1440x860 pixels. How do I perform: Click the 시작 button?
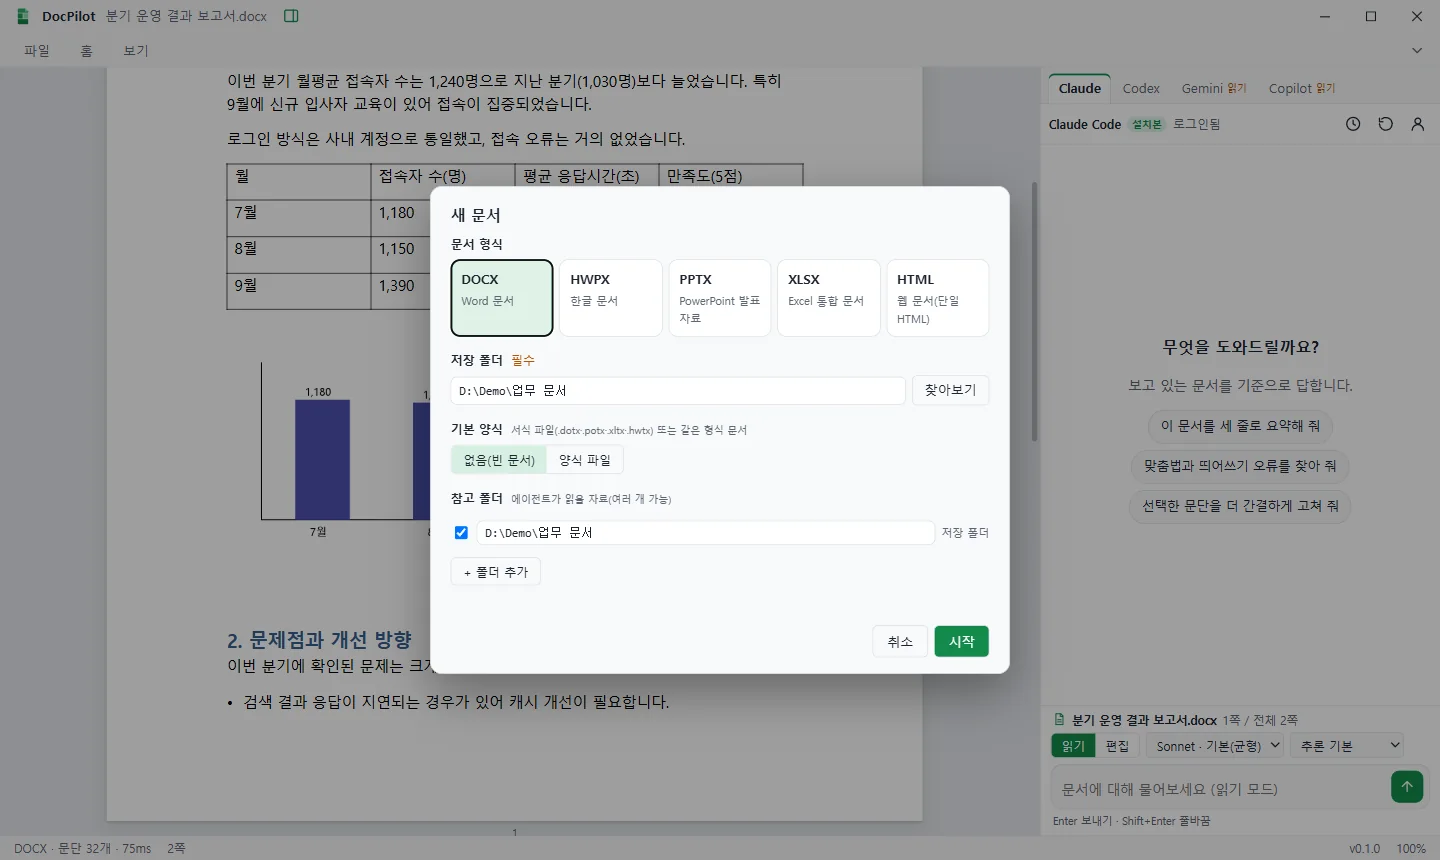click(961, 641)
